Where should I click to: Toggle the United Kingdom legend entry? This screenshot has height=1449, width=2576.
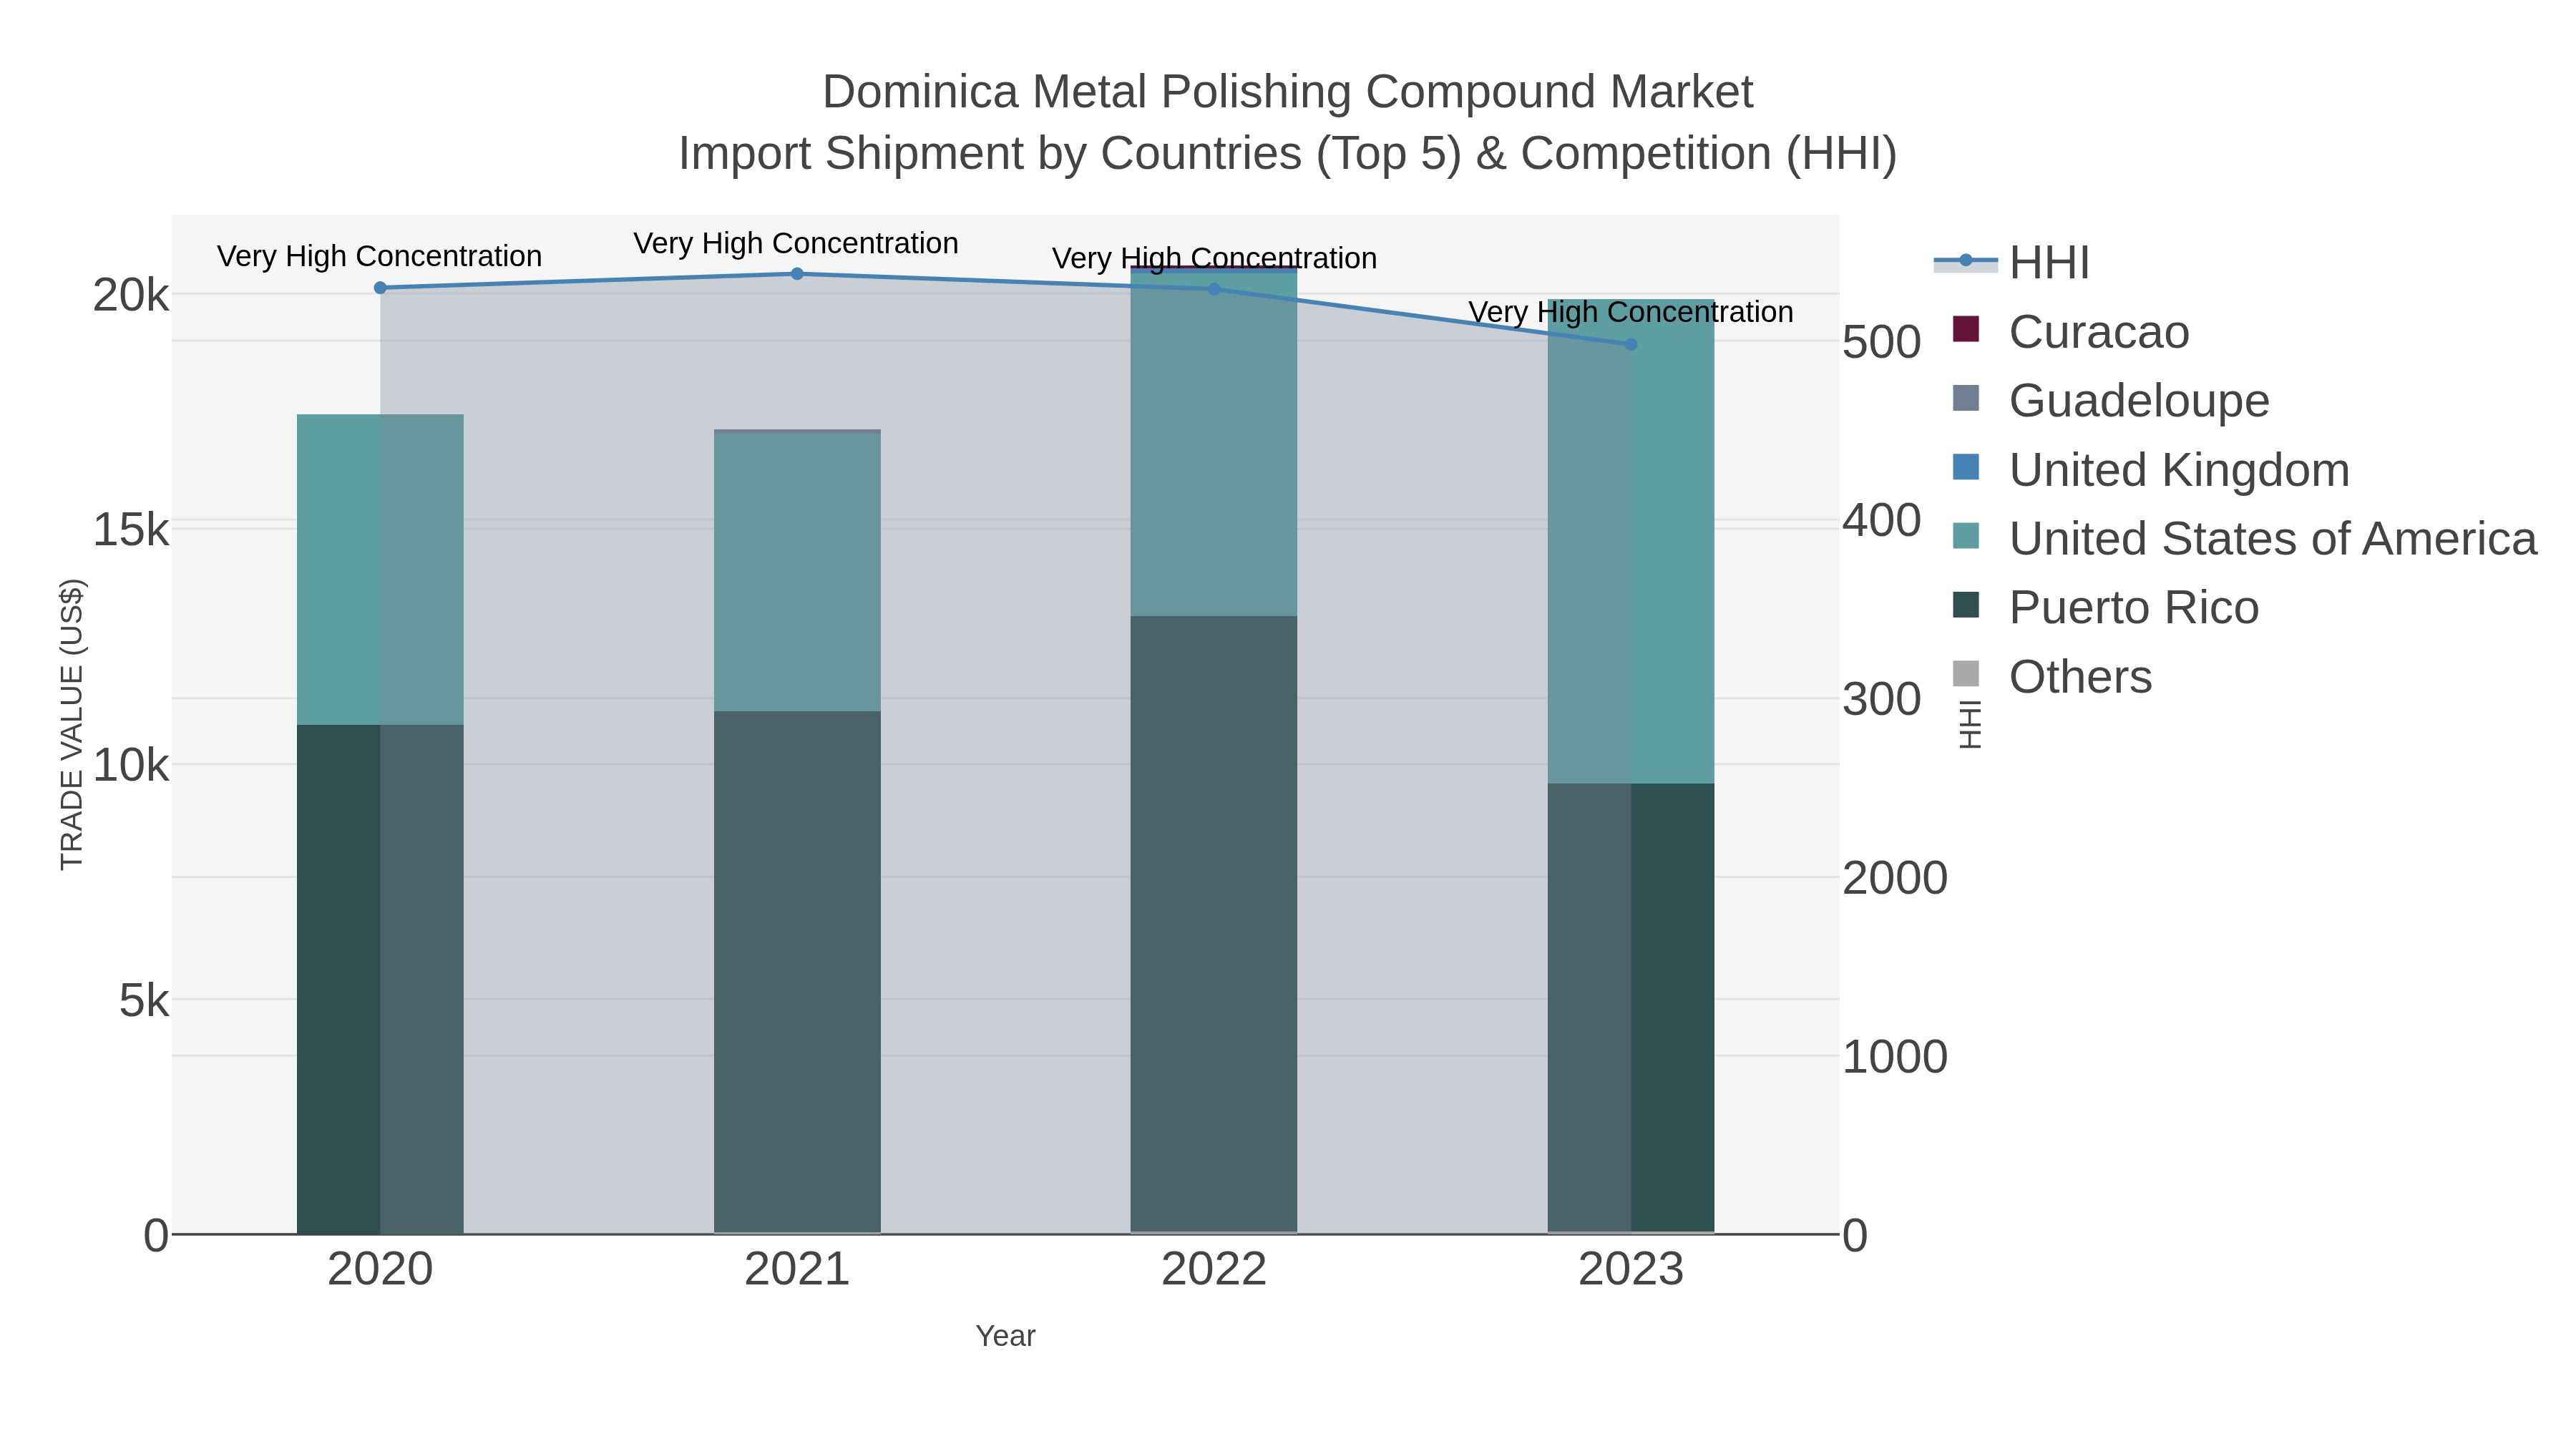[2151, 470]
